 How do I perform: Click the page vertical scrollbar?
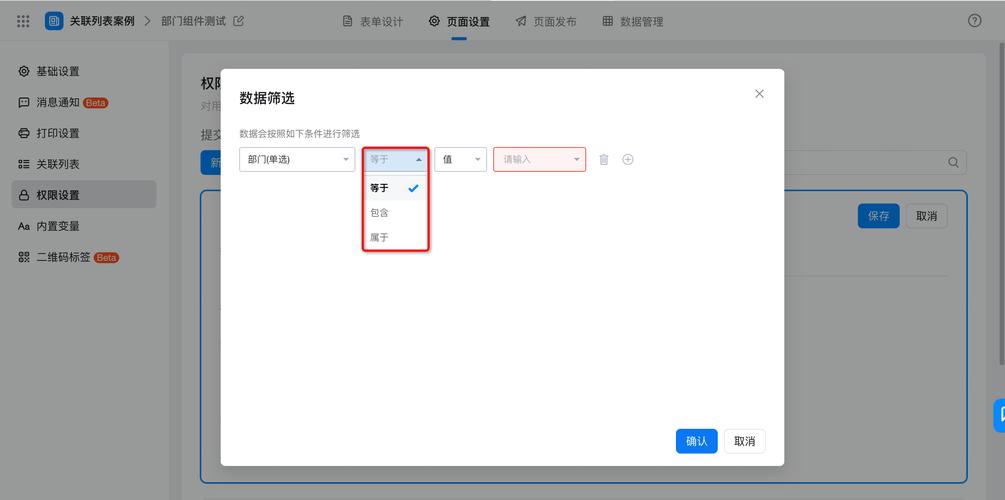1002,205
